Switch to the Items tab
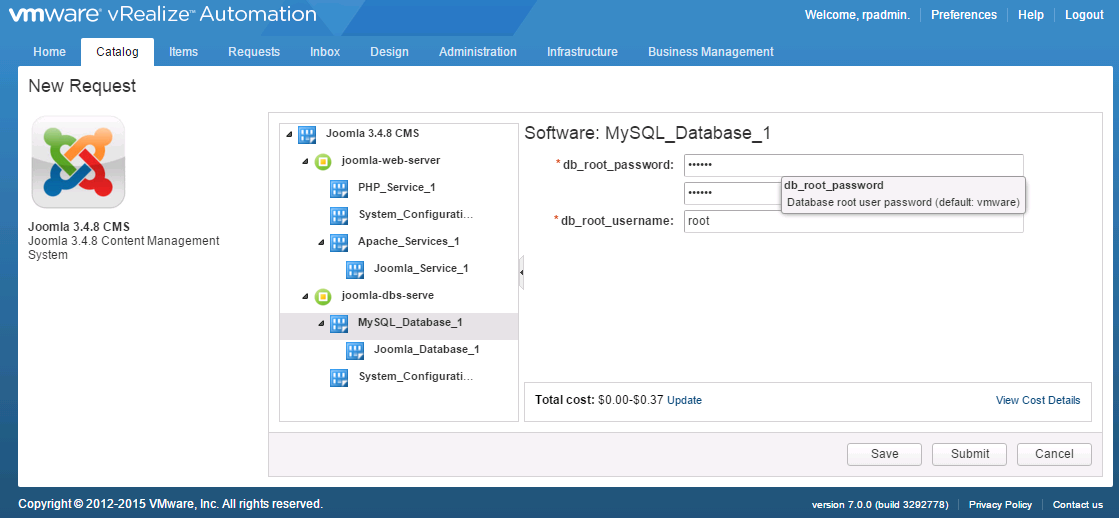The width and height of the screenshot is (1119, 518). tap(183, 51)
